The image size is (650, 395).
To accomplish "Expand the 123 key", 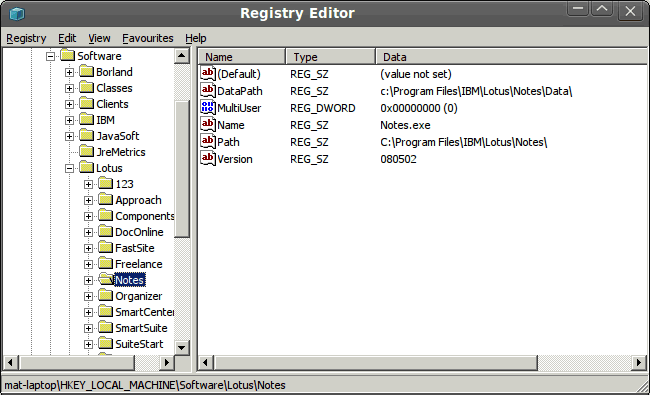I will point(88,184).
